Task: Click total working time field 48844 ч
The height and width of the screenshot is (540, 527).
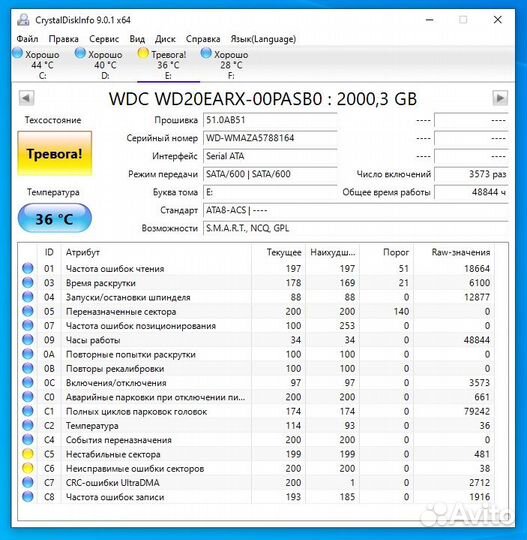Action: [471, 192]
